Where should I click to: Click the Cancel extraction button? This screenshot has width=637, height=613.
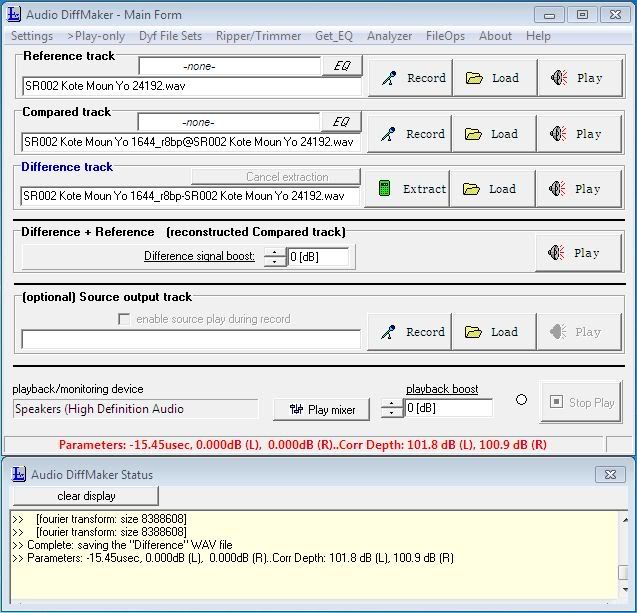(x=276, y=177)
